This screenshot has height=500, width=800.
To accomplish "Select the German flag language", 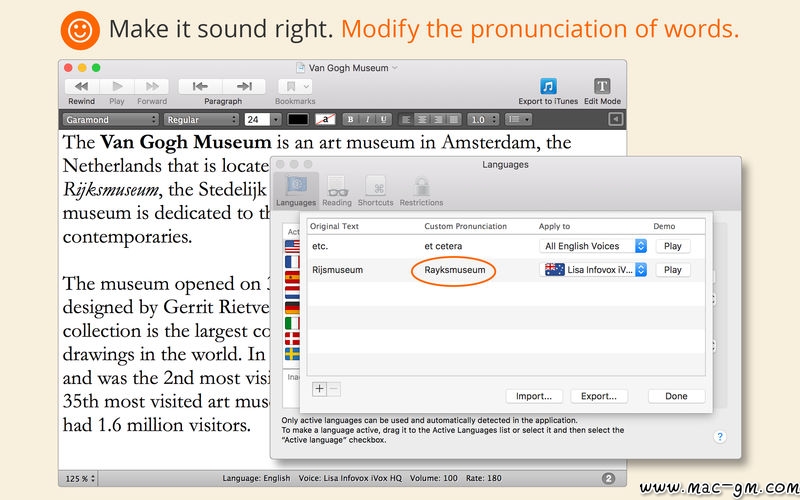I will point(292,308).
